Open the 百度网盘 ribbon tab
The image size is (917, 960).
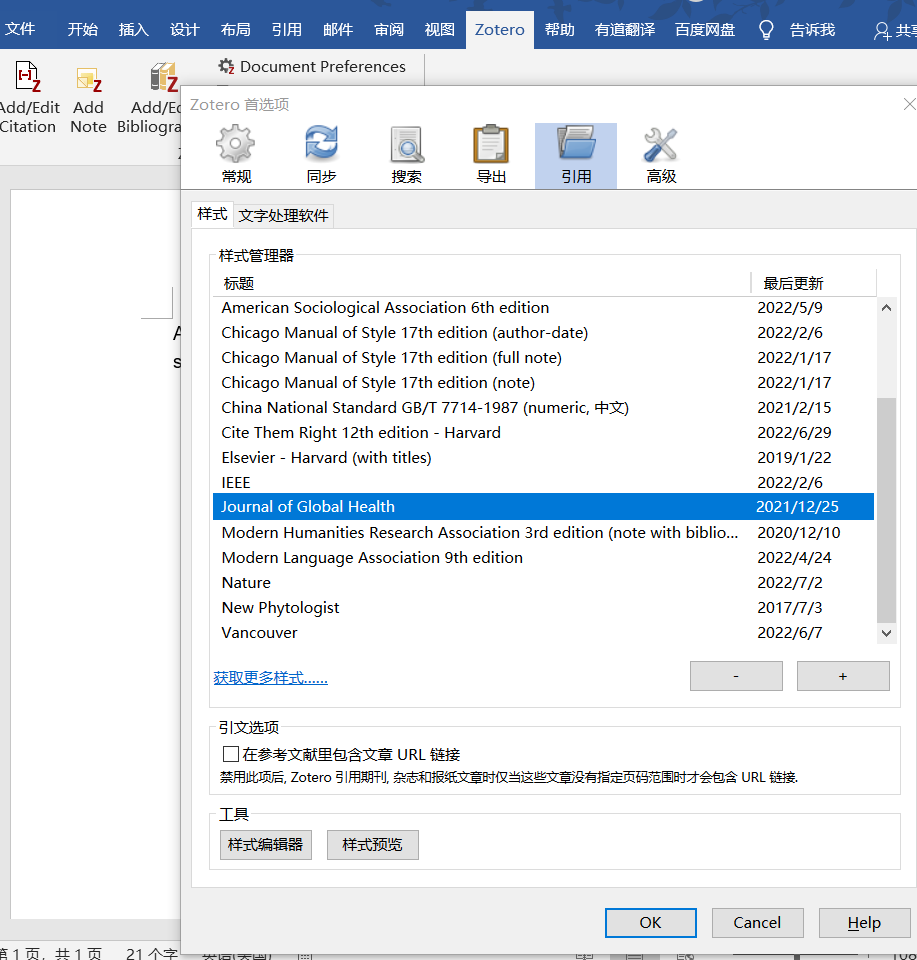705,29
